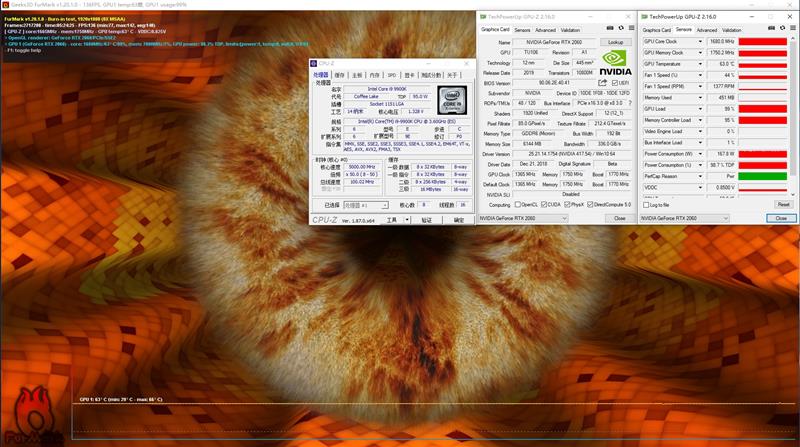Click the Lookup button in GPU-Z
The width and height of the screenshot is (800, 447).
pos(615,42)
